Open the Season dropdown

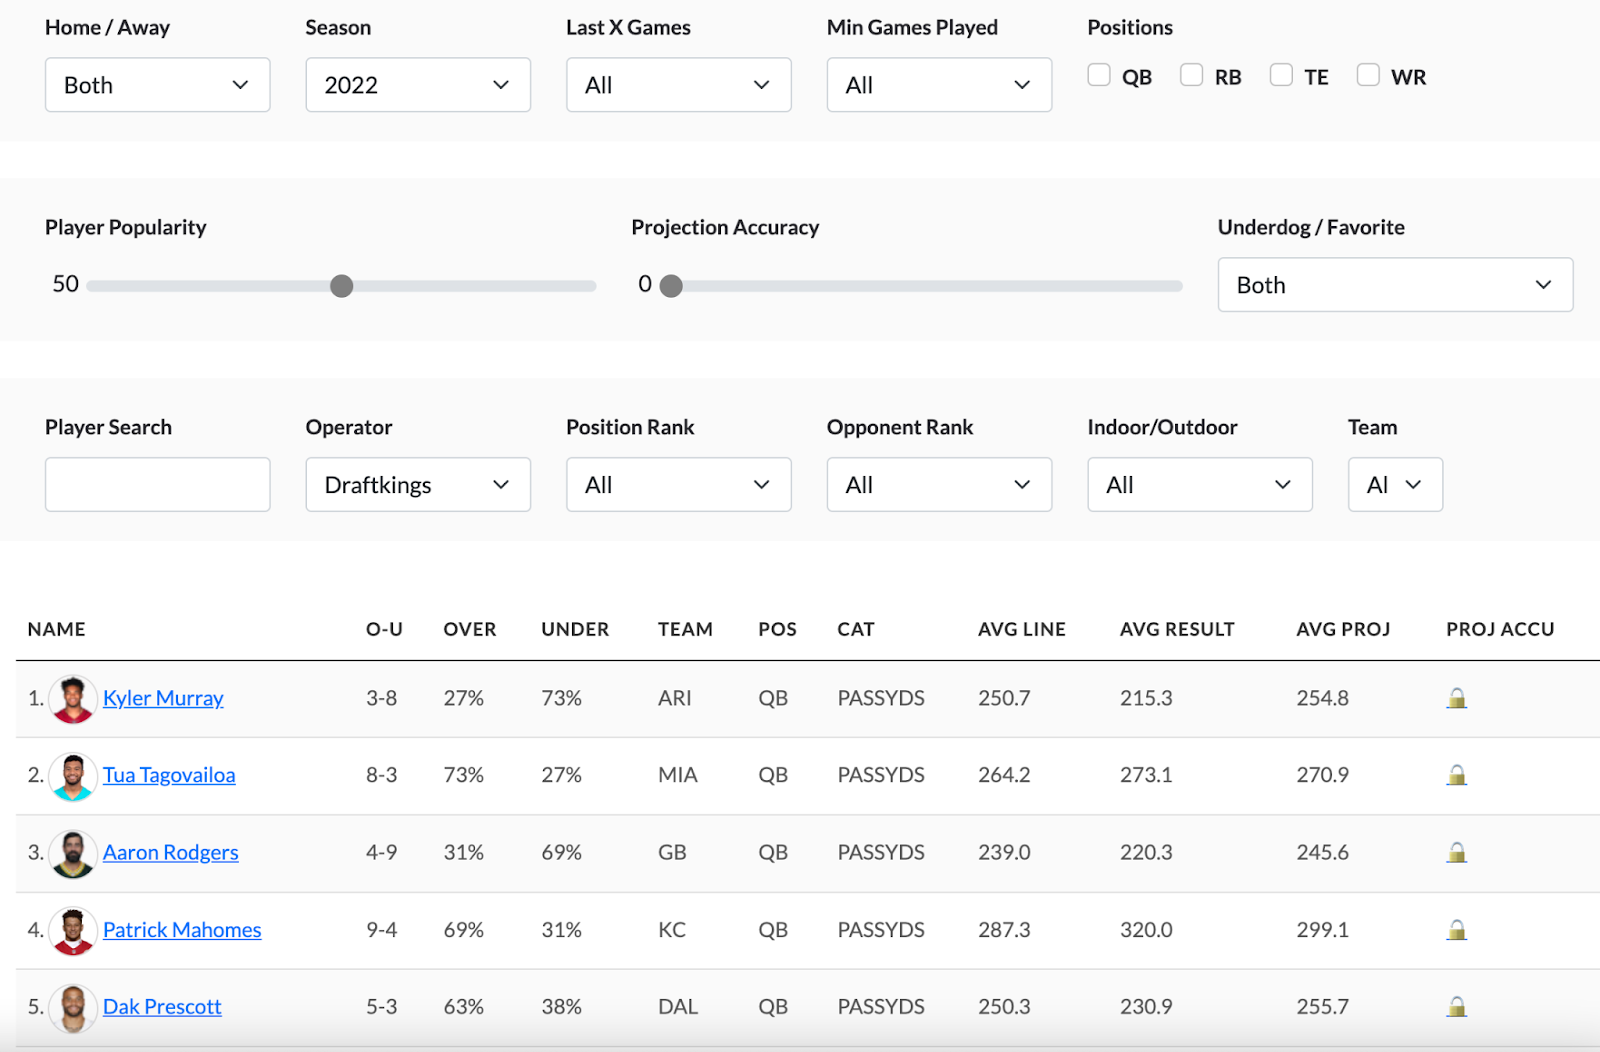tap(418, 85)
